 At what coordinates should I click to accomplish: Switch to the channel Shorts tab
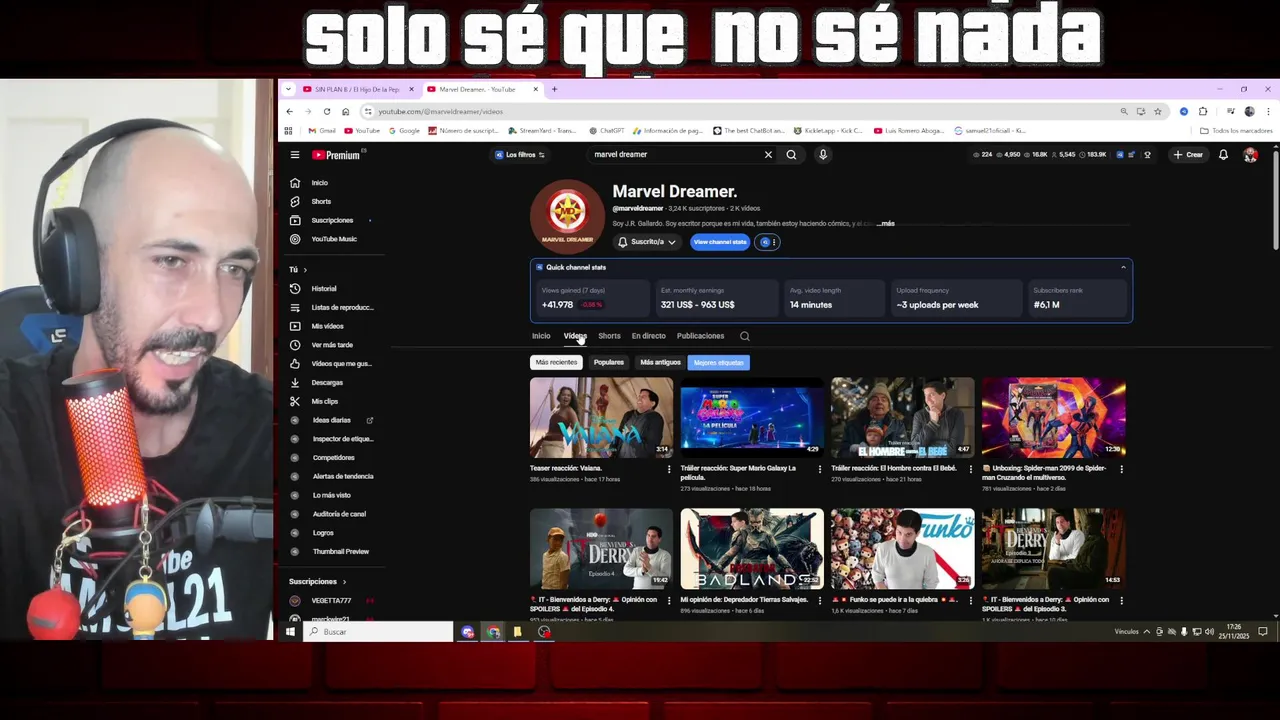609,336
